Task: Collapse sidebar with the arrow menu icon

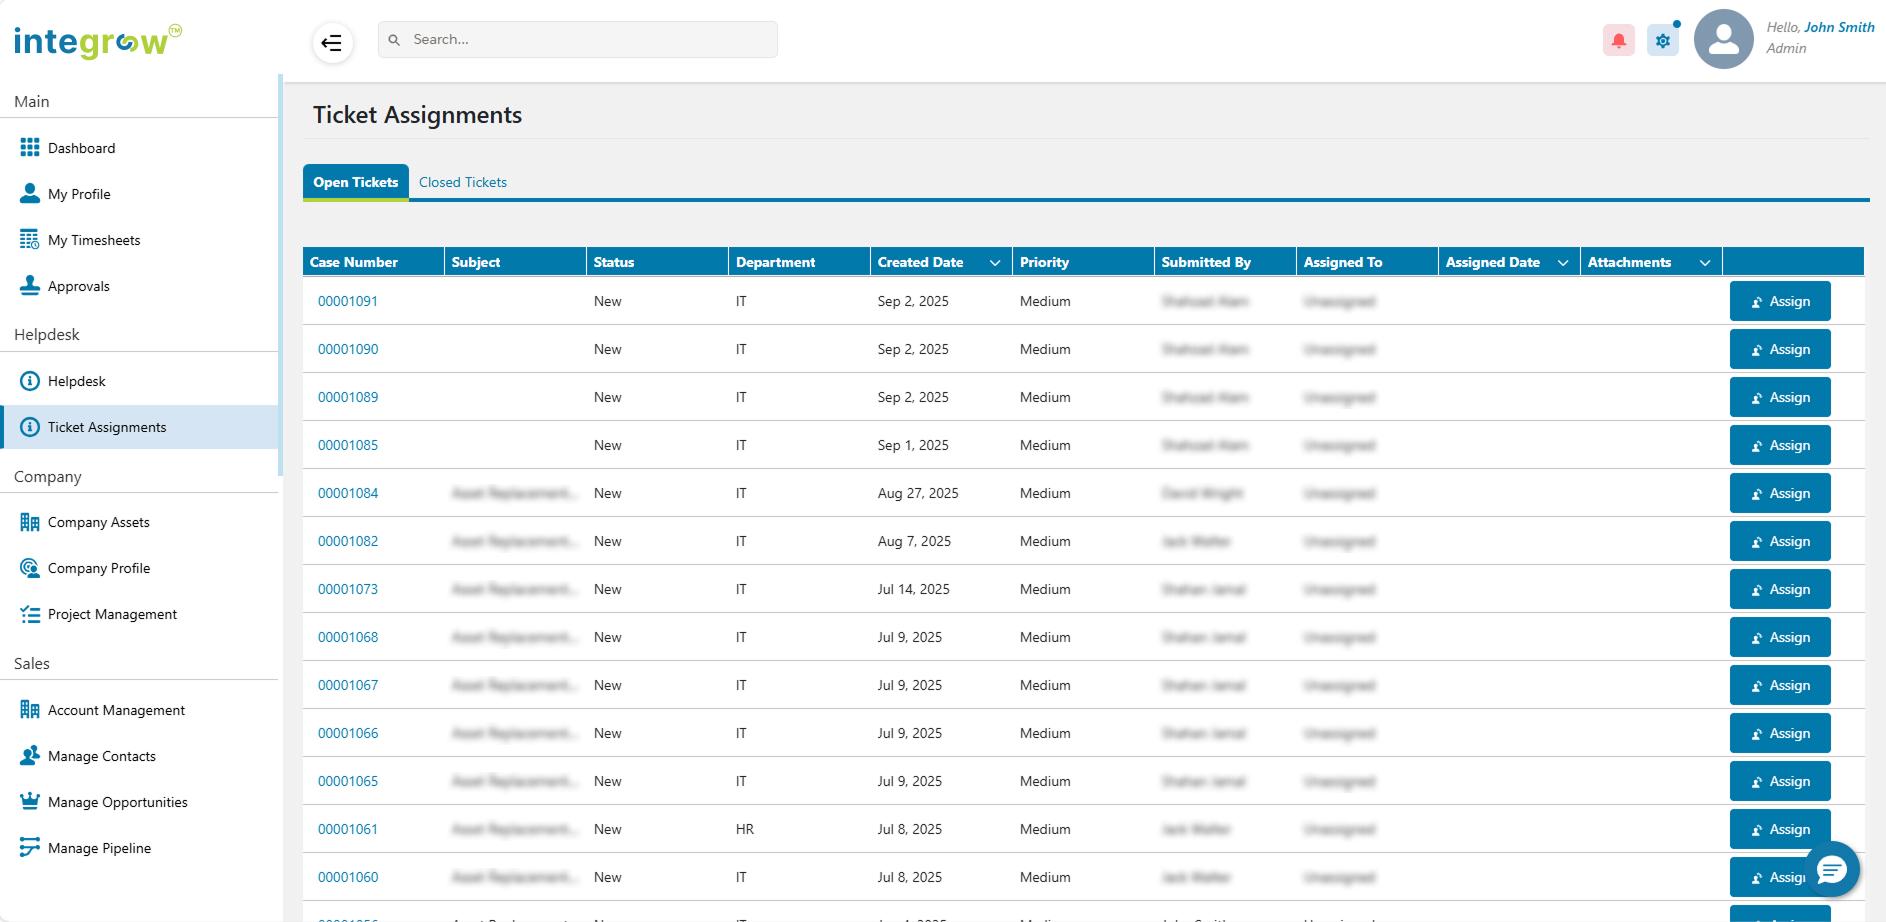Action: [332, 43]
